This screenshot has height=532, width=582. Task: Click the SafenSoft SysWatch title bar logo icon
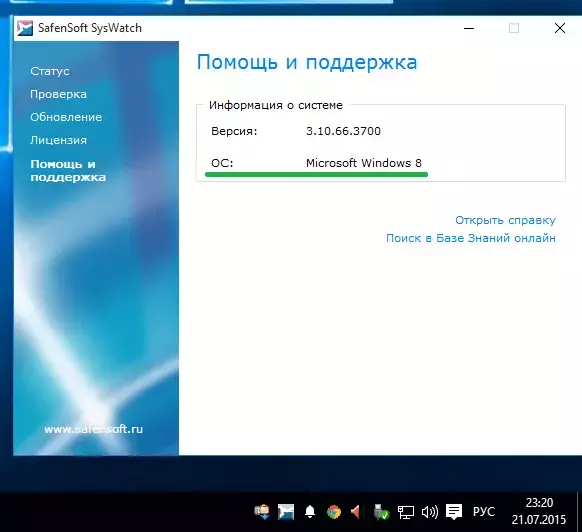25,28
